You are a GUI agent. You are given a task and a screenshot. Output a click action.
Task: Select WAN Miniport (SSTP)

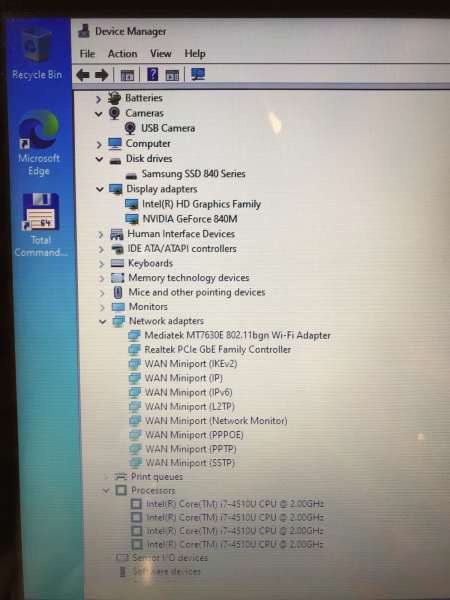tap(190, 463)
